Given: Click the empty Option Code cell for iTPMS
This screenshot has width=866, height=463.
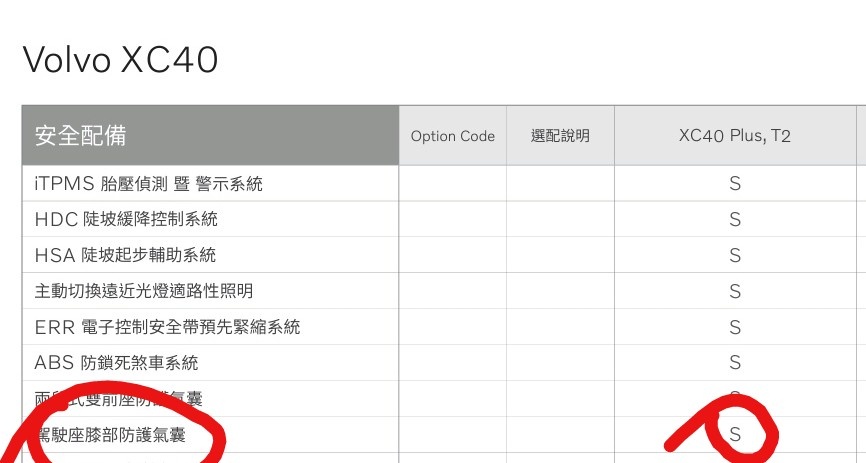Looking at the screenshot, I should click(x=453, y=184).
